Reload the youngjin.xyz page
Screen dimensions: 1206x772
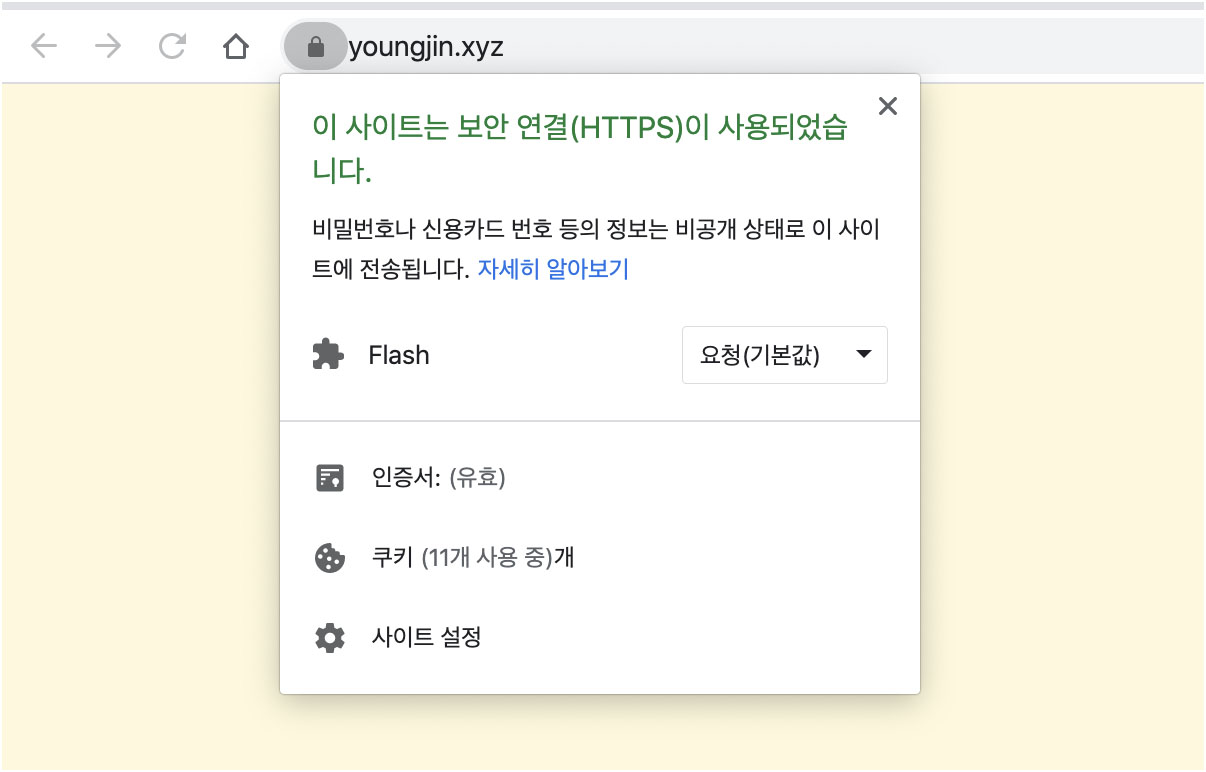coord(173,46)
